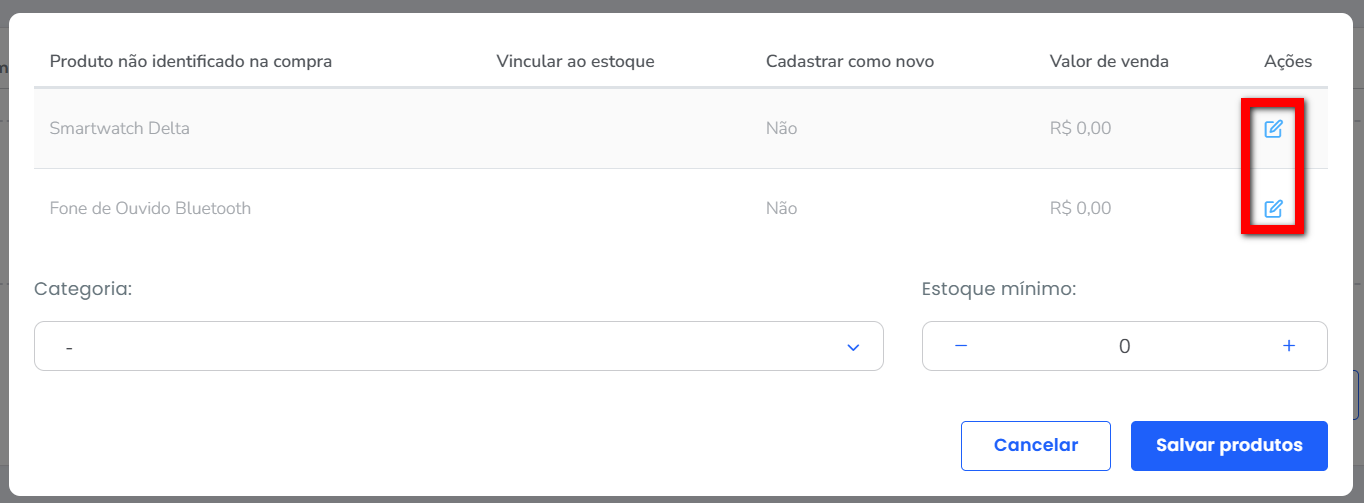Viewport: 1364px width, 503px height.
Task: Select the Smartwatch Delta product name
Action: pos(119,128)
